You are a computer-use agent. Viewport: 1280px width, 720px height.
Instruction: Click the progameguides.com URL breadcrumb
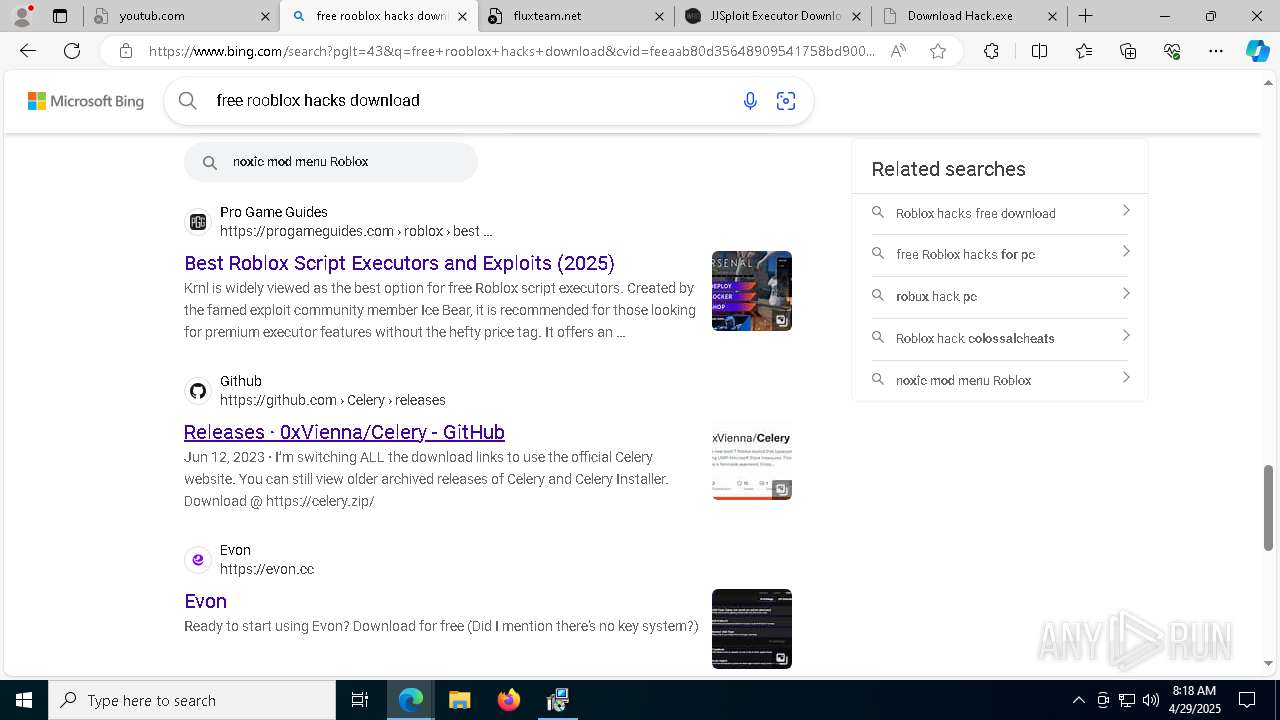click(x=356, y=231)
